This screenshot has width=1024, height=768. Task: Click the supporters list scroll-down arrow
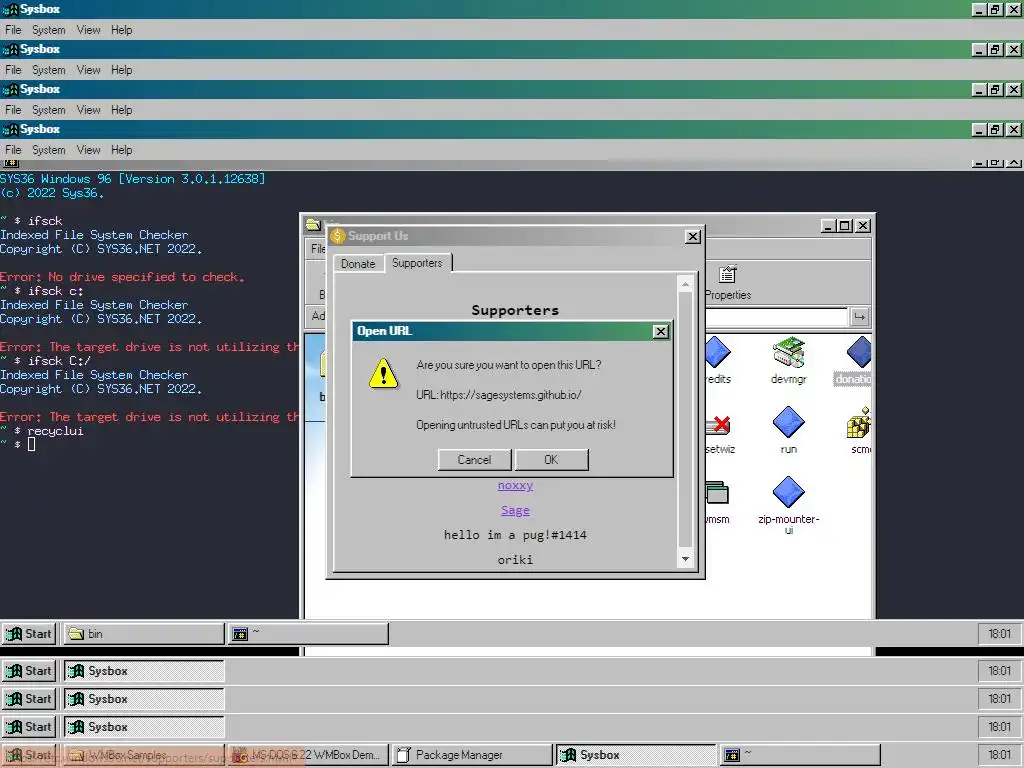685,559
